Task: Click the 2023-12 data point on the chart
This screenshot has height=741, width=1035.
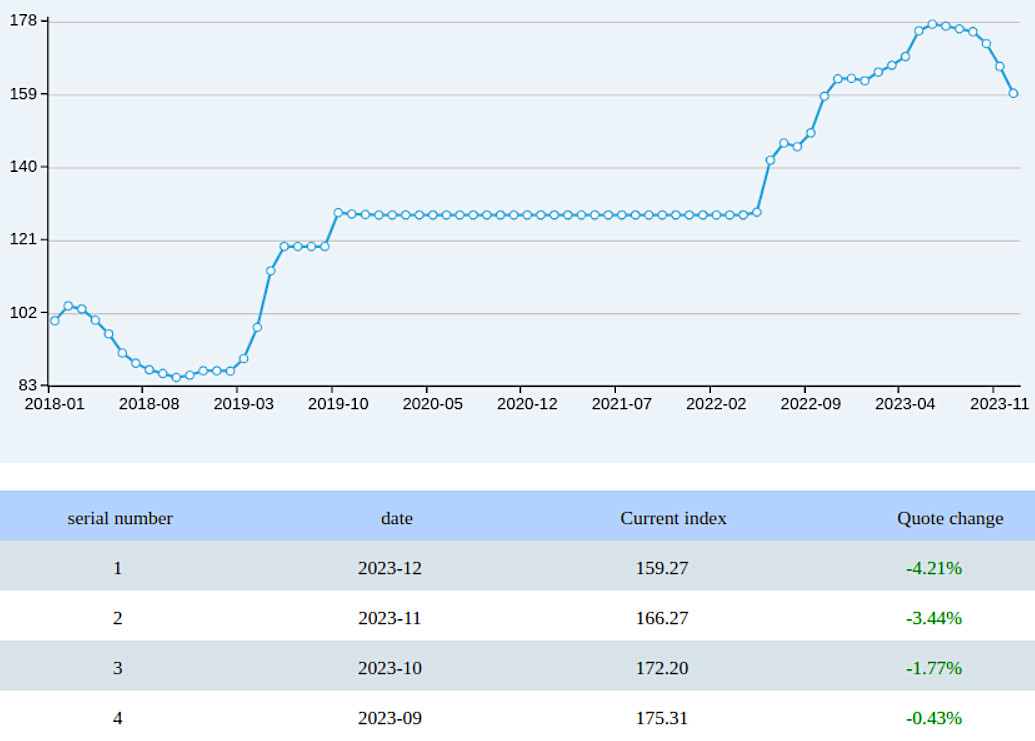Action: [1014, 92]
